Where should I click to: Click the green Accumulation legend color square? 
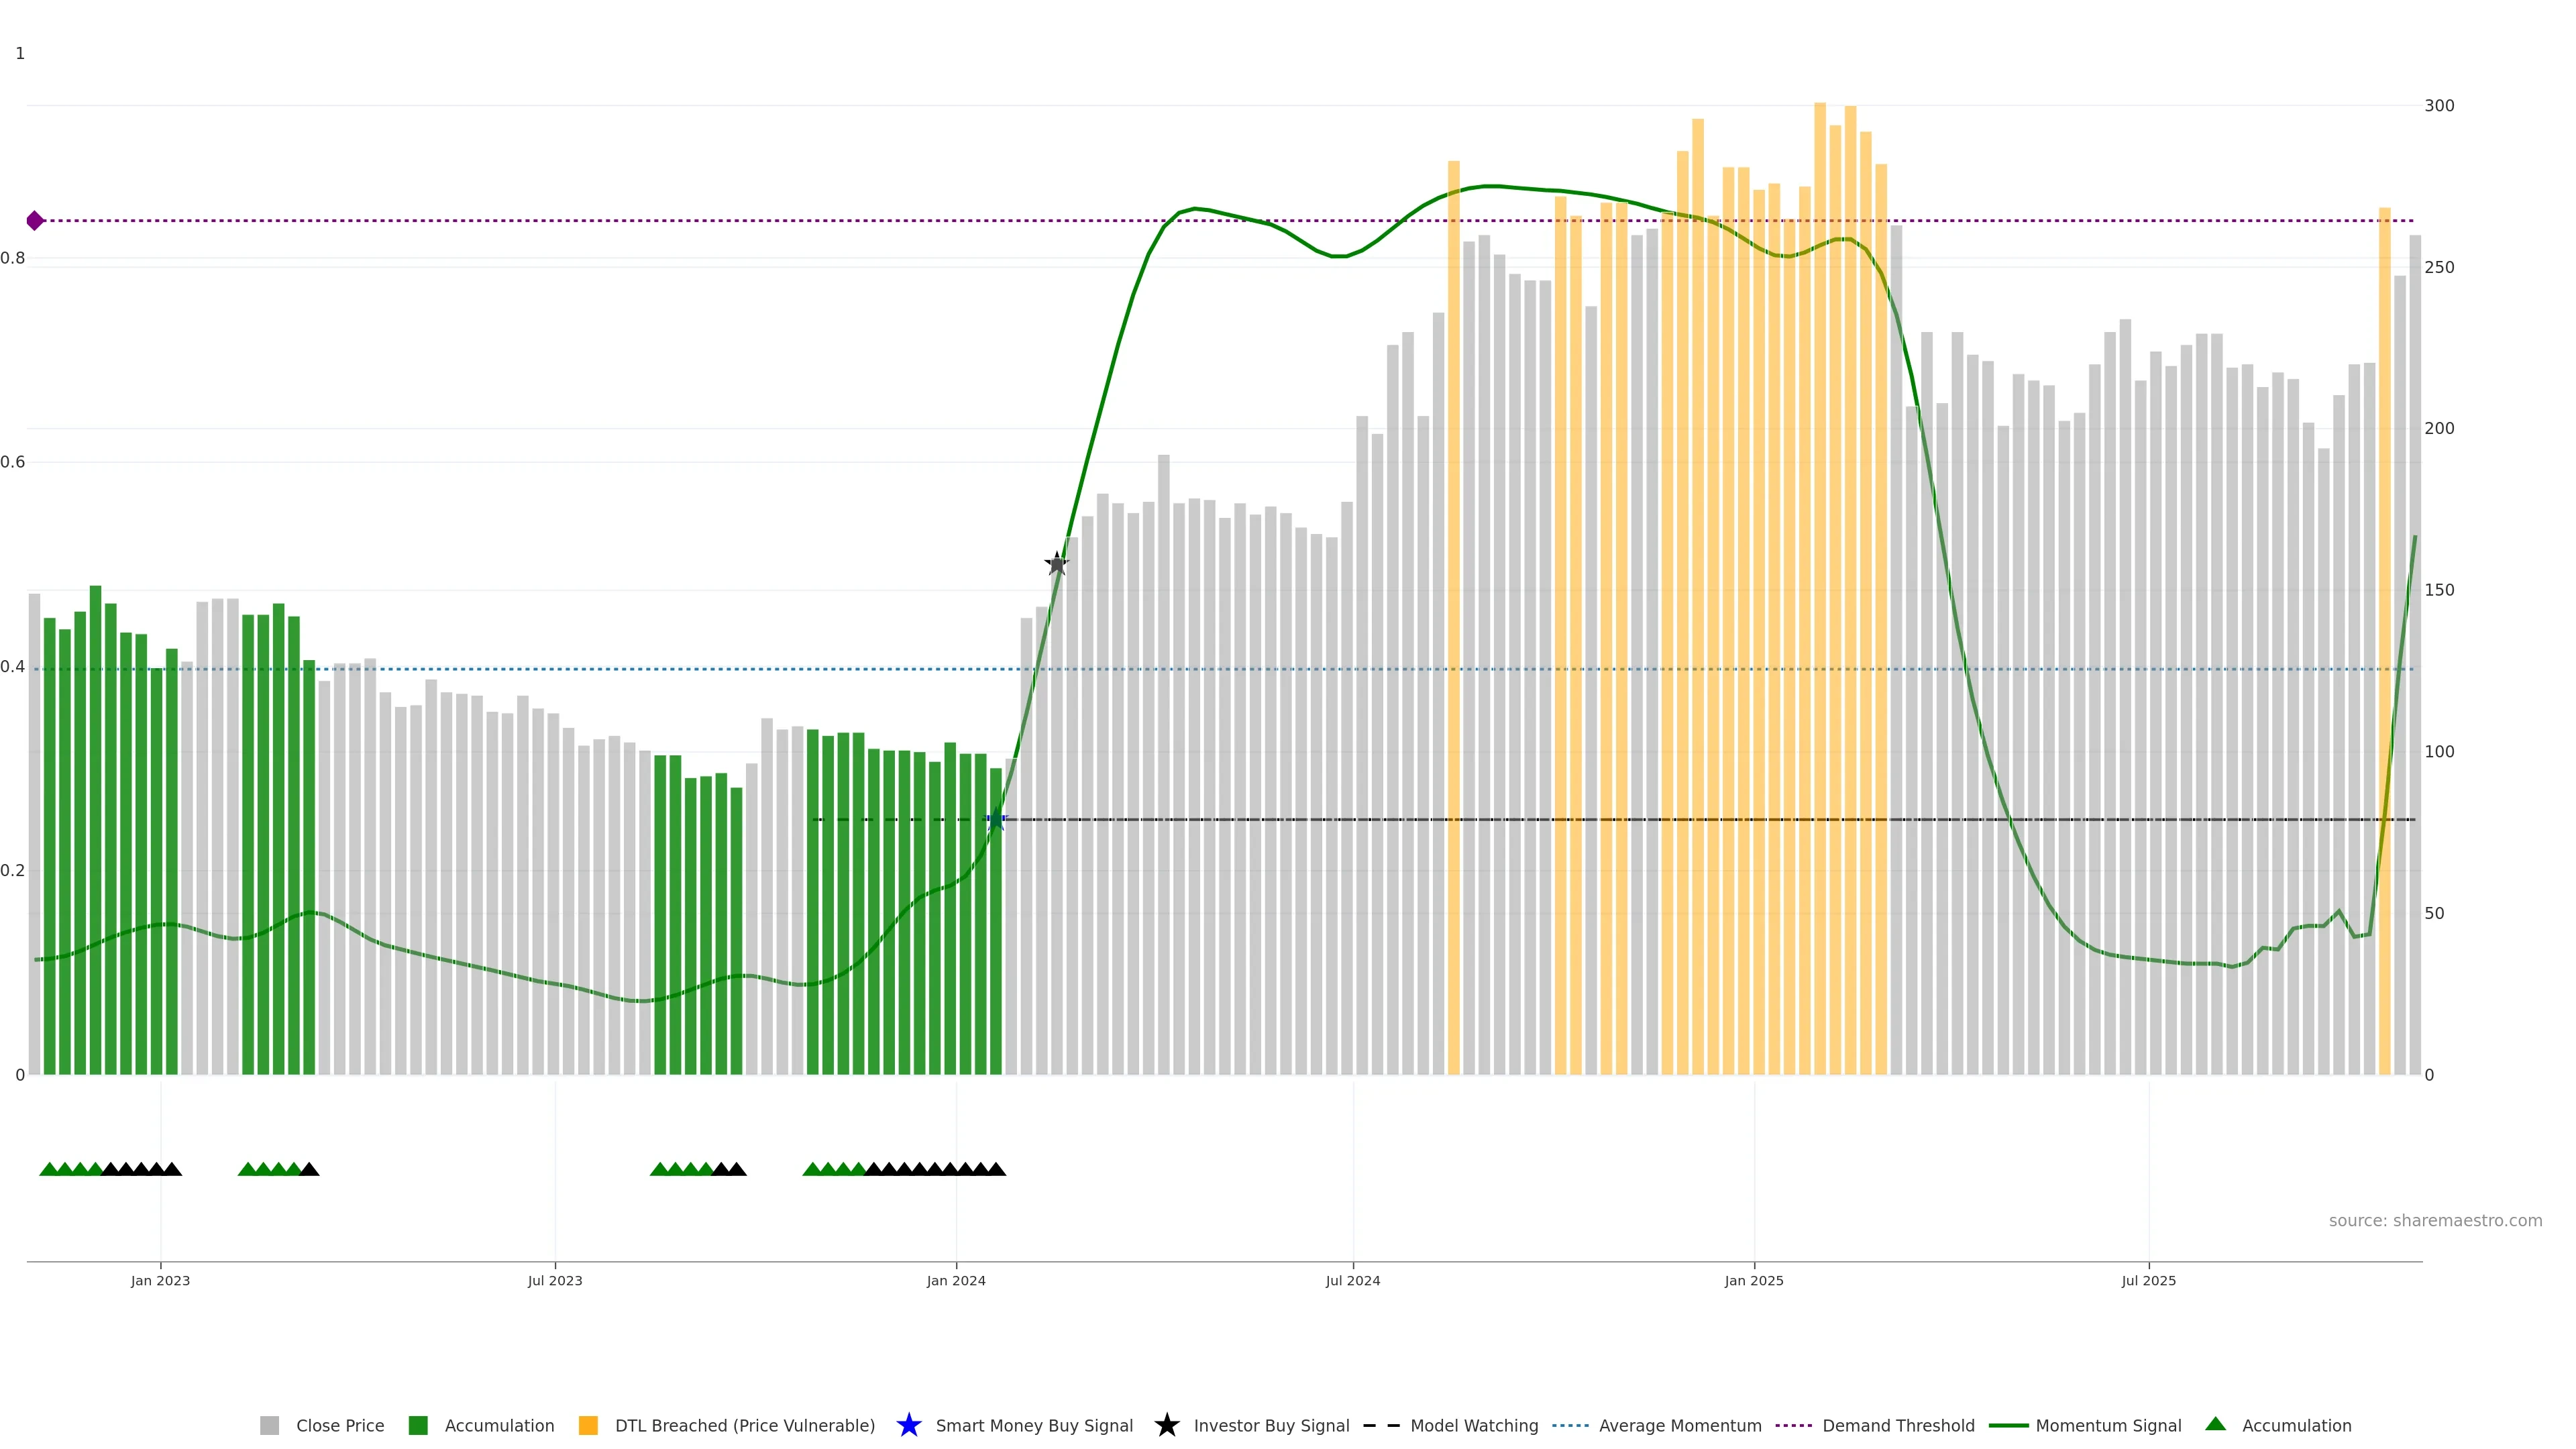point(418,1425)
